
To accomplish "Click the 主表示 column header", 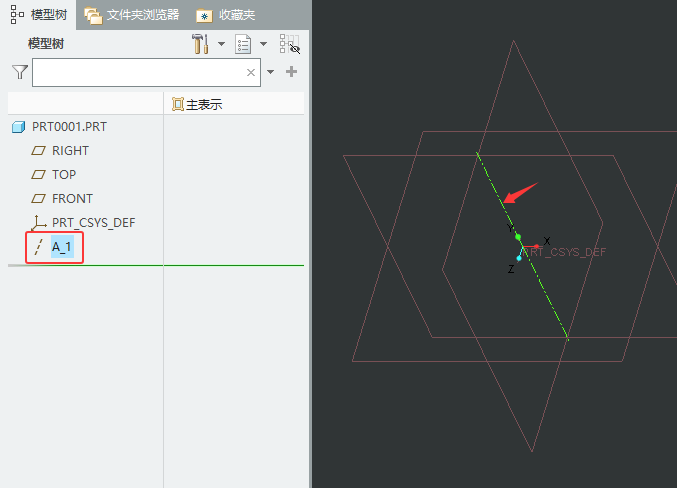I will 234,104.
